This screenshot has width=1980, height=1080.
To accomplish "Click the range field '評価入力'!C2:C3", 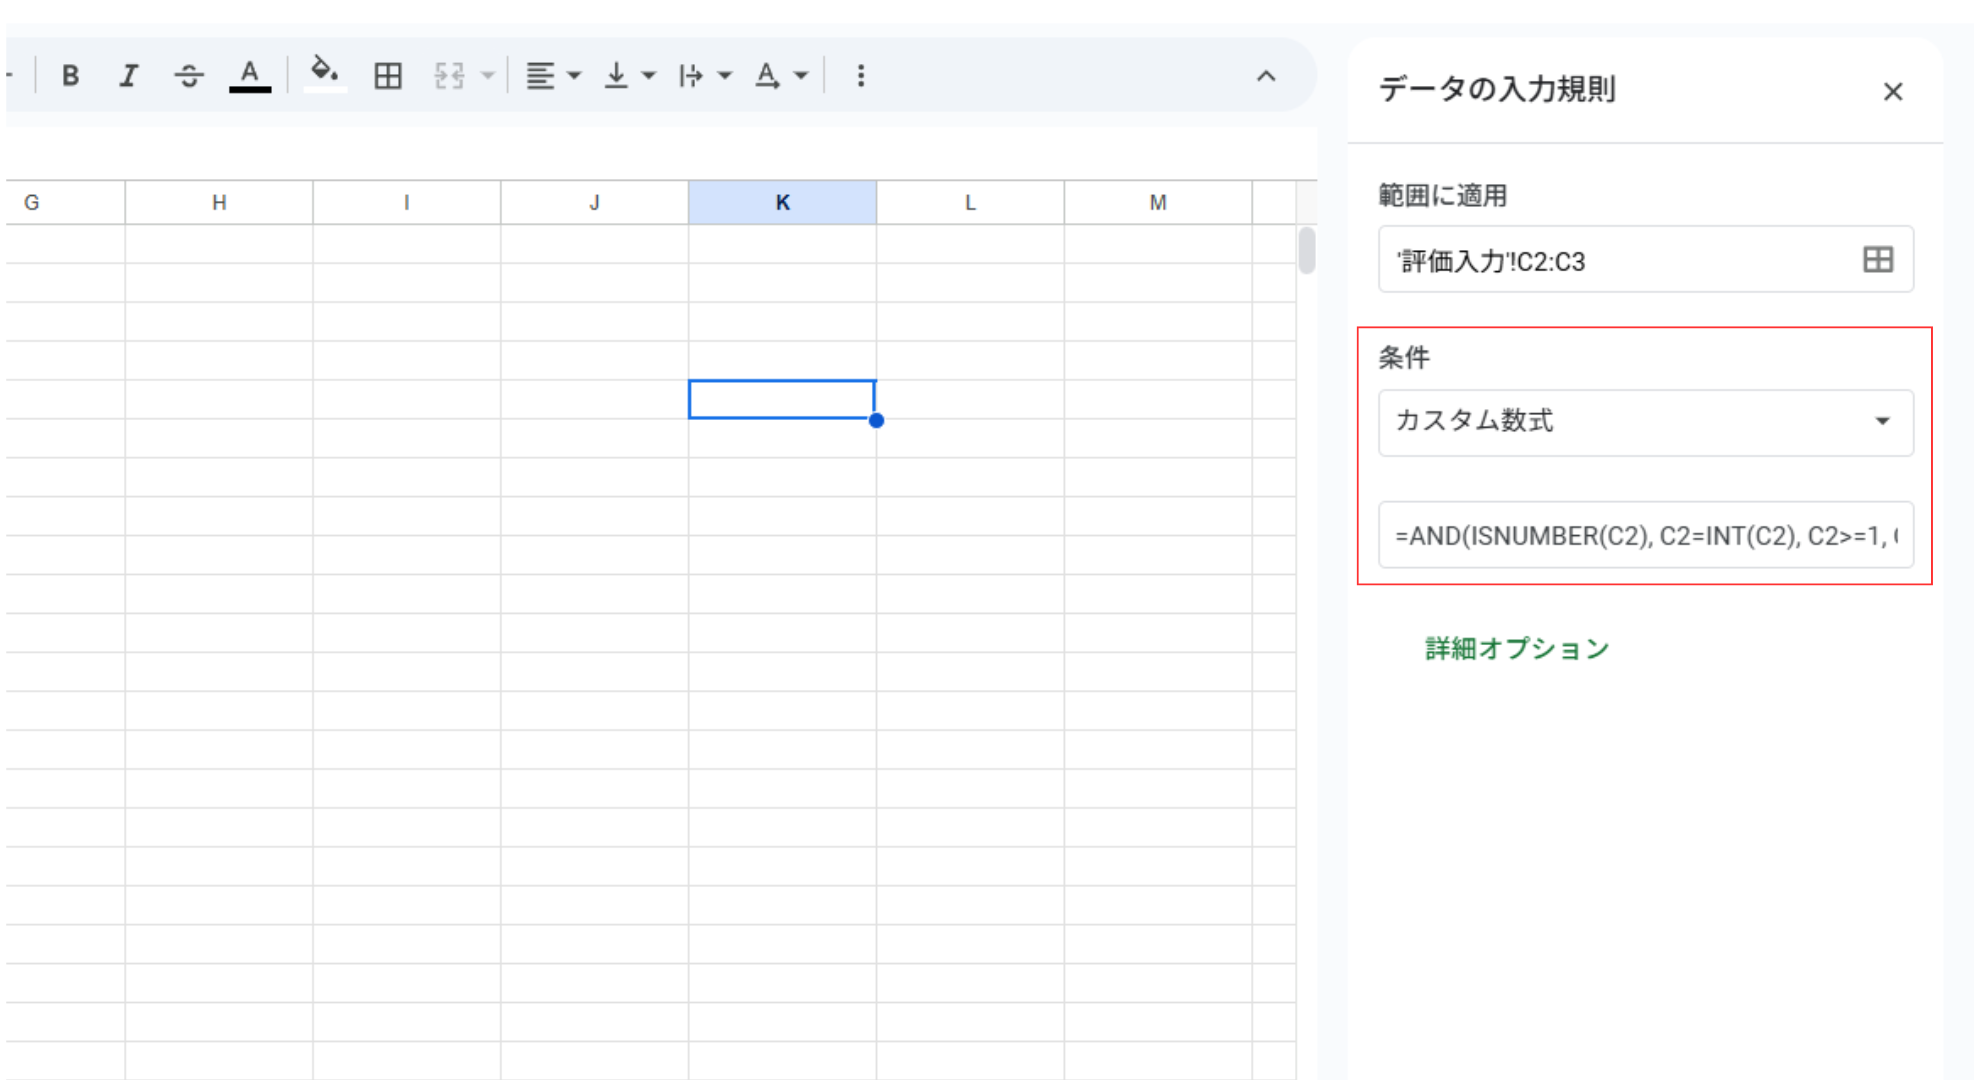I will [x=1646, y=260].
